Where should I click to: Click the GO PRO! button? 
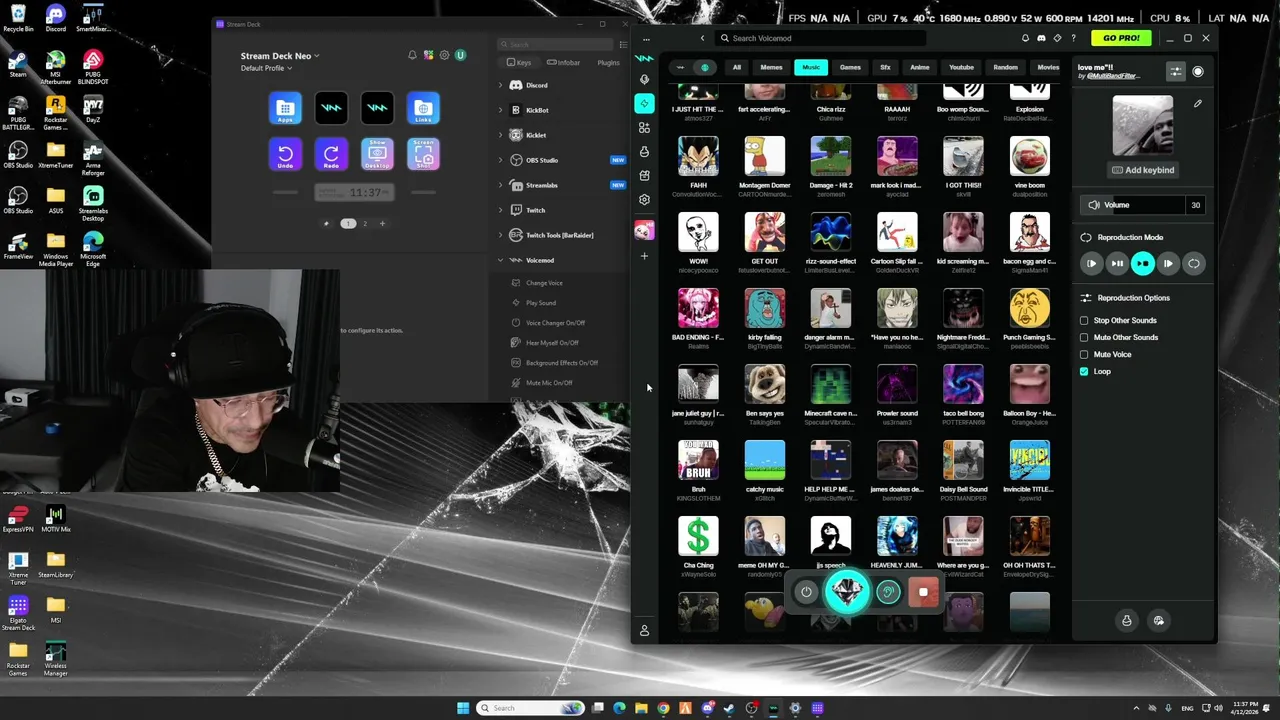click(1121, 38)
